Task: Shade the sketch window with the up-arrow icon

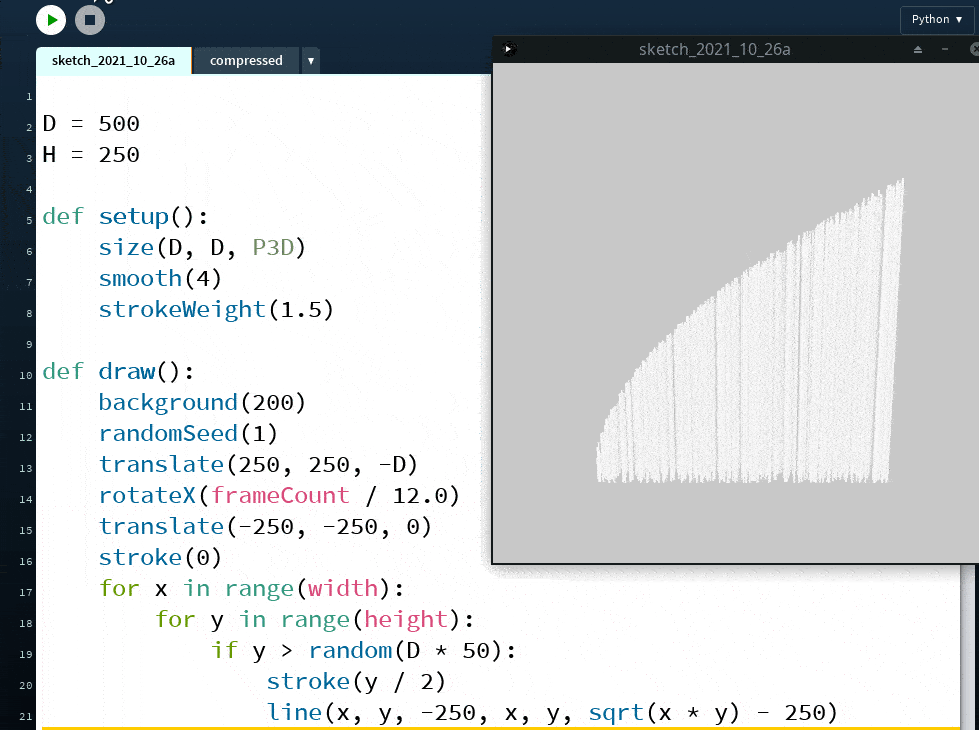Action: [x=918, y=49]
